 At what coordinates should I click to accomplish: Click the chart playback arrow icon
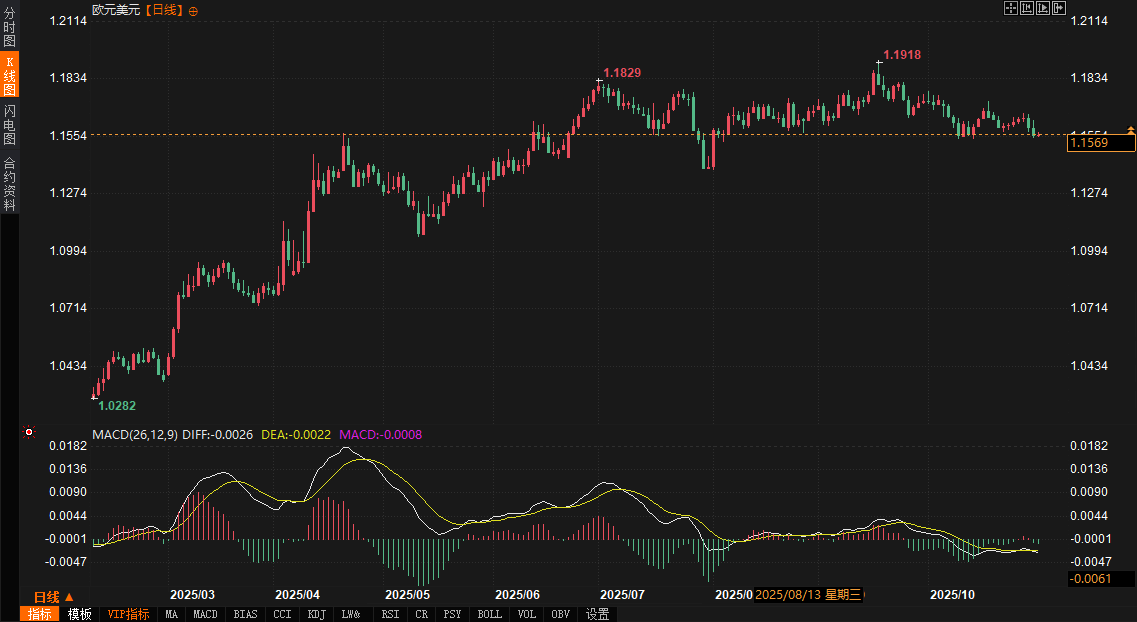1042,8
